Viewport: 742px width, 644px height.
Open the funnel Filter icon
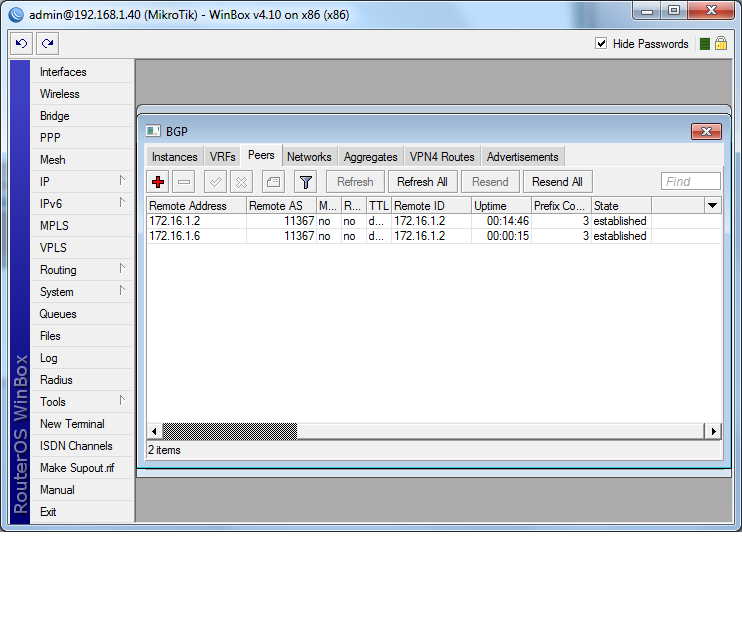click(x=306, y=182)
